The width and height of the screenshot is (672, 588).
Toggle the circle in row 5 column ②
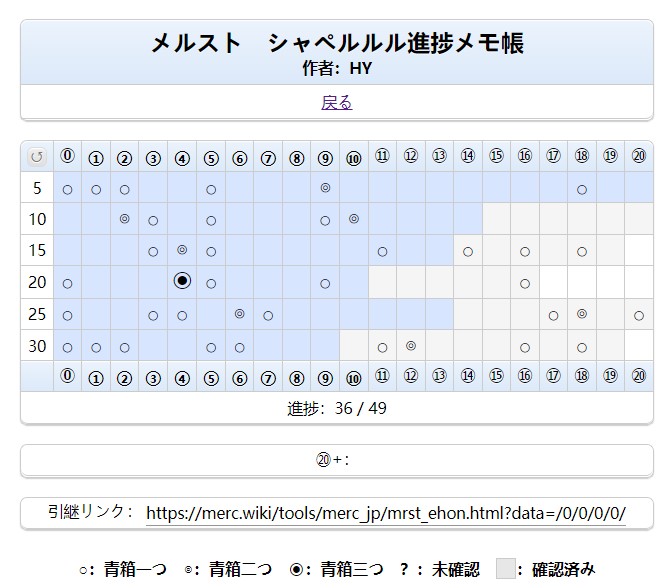(125, 189)
